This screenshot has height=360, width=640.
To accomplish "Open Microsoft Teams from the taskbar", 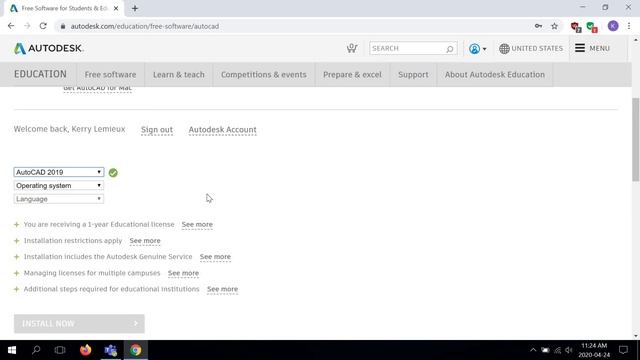I will [111, 350].
